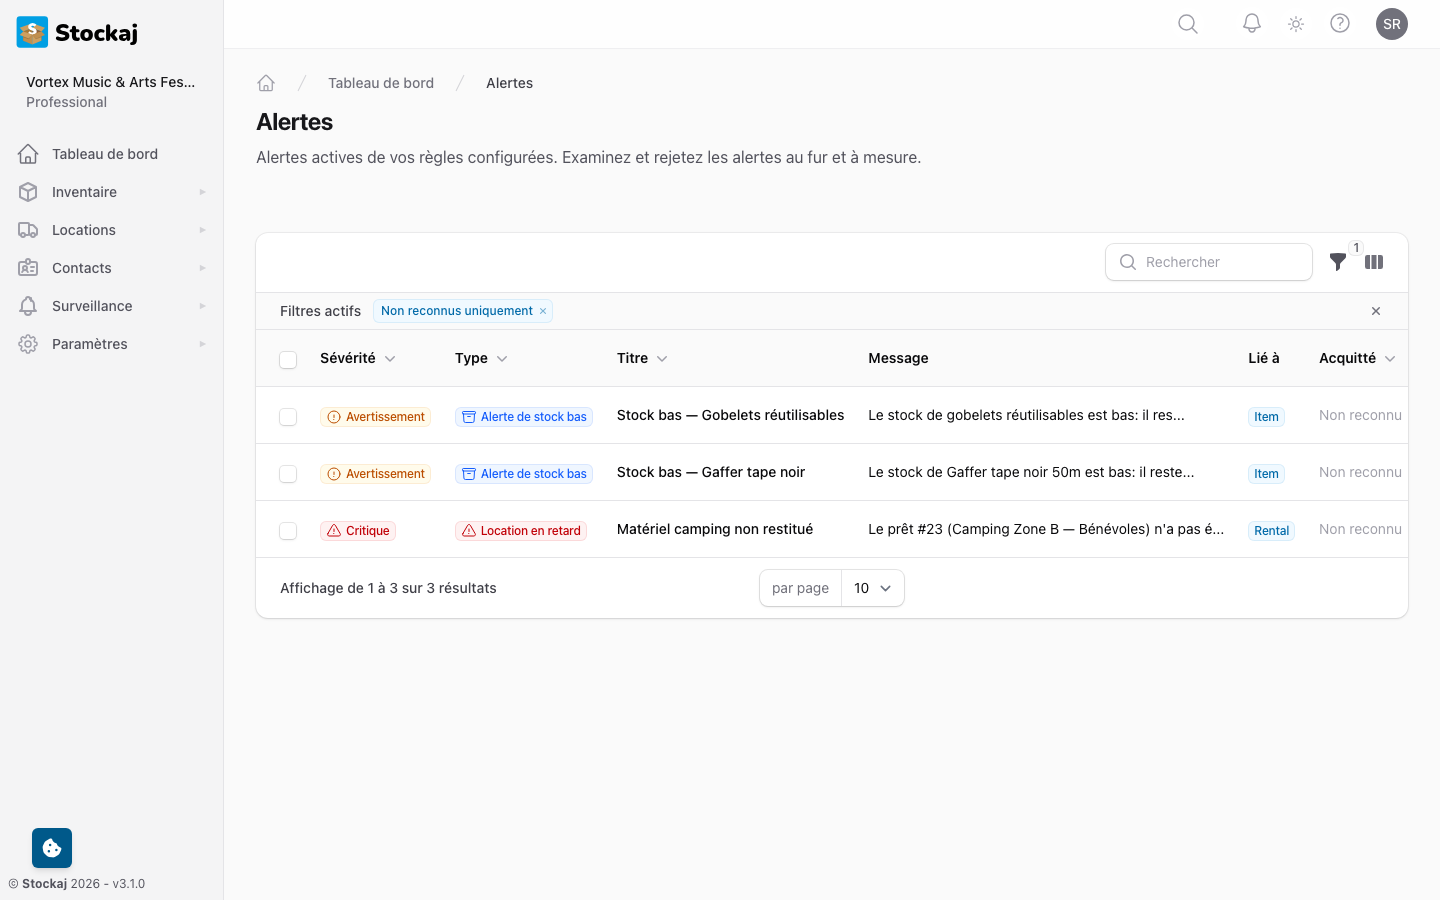Select the checkbox on the Gaffer tape alert row
Viewport: 1440px width, 900px height.
point(288,473)
